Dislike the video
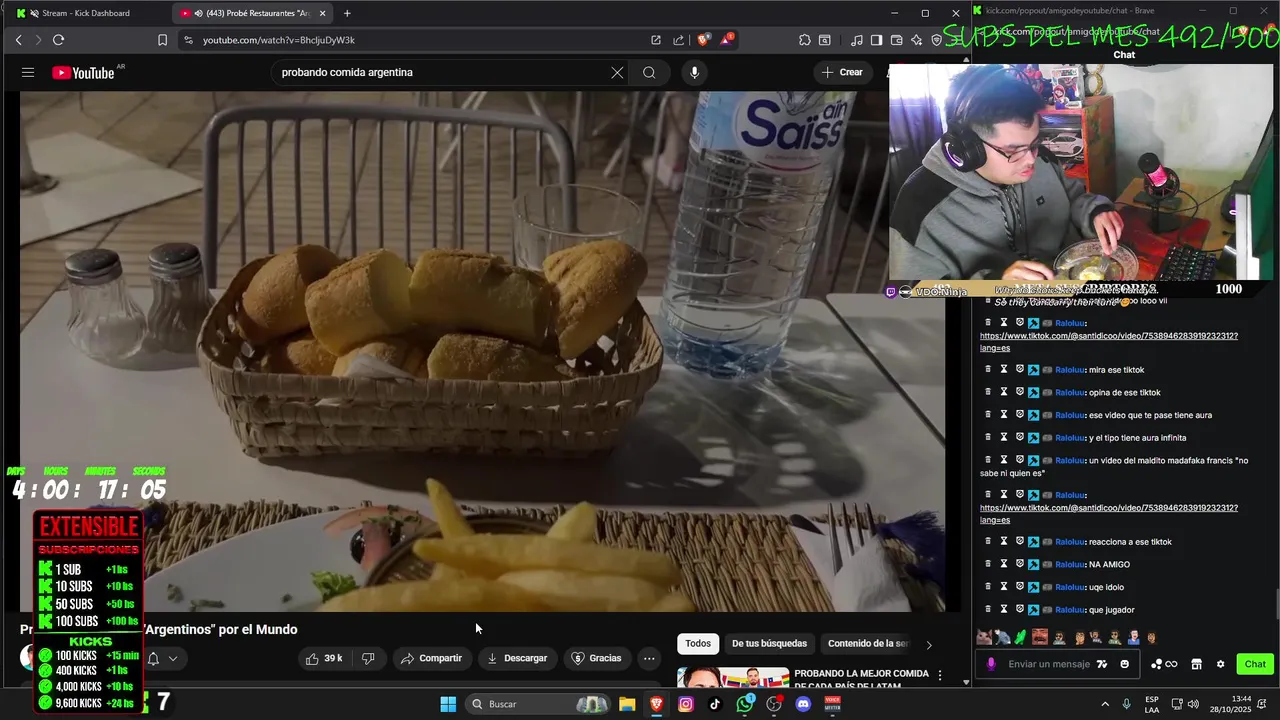This screenshot has height=720, width=1280. pyautogui.click(x=367, y=658)
